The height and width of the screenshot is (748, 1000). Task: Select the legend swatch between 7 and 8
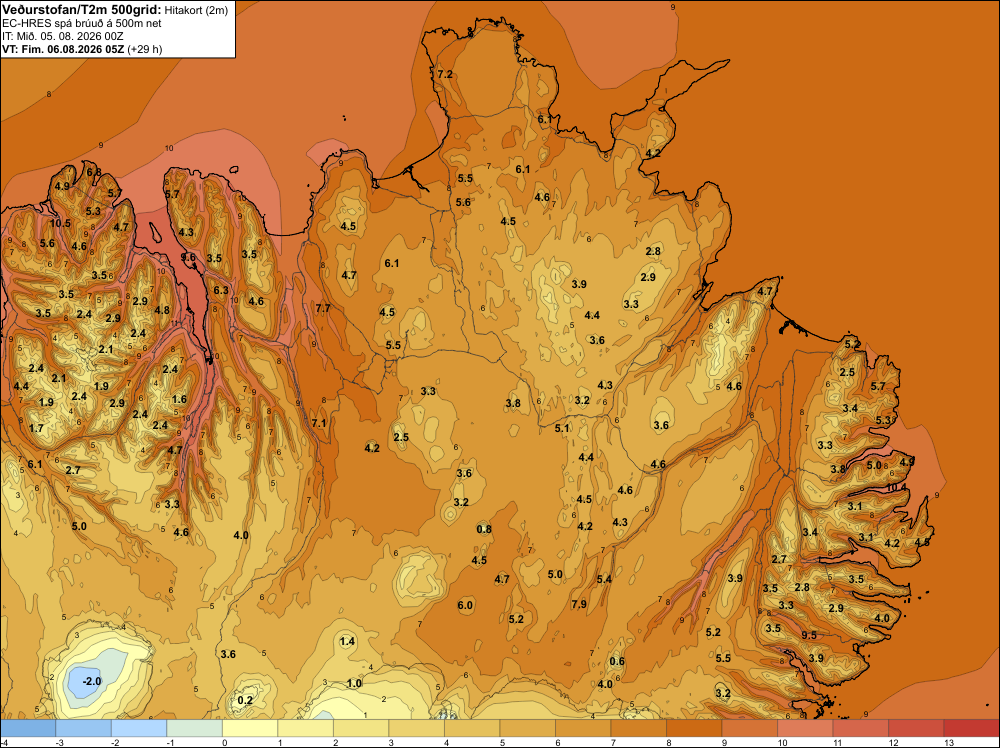coord(638,728)
